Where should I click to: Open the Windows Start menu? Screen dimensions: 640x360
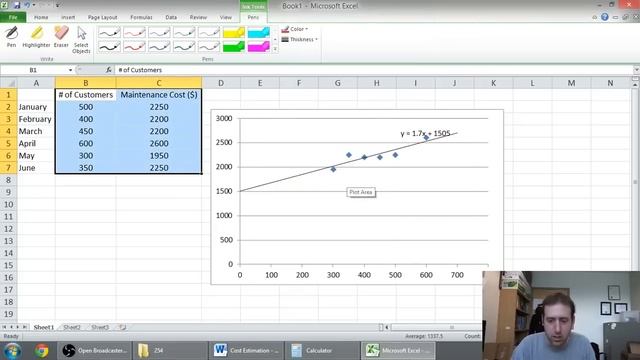tap(13, 351)
